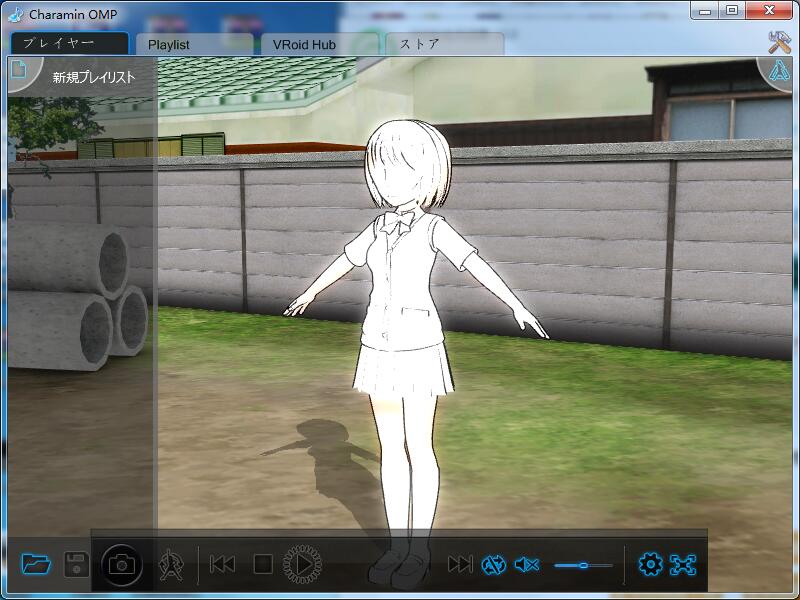Skip to the previous track
Screen dimensions: 800x600
coord(222,565)
